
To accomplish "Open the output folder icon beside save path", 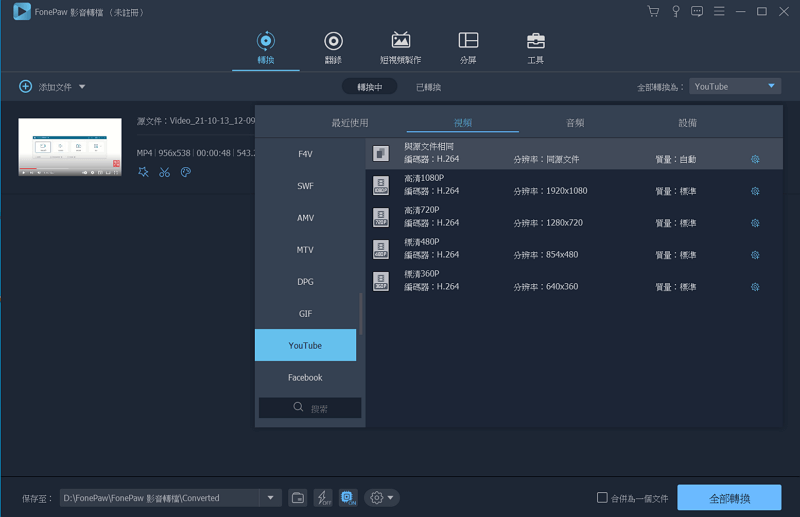I will coord(297,498).
